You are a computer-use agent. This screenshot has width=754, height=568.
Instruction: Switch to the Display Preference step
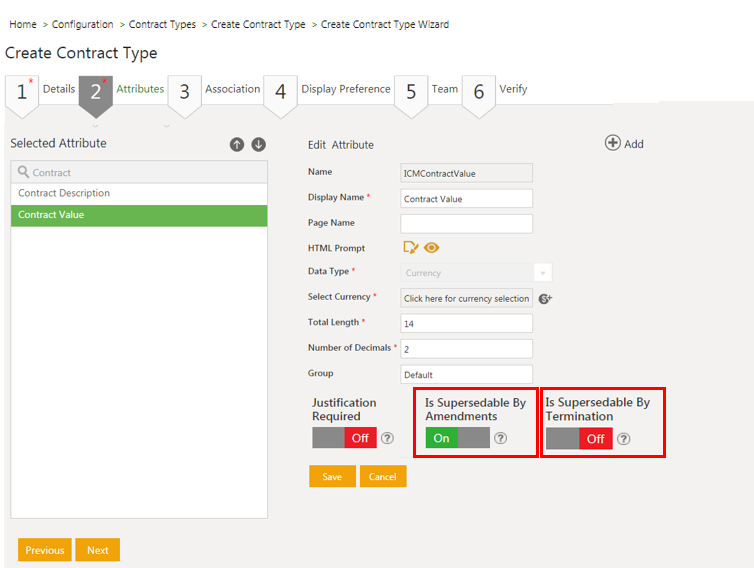tap(330, 90)
